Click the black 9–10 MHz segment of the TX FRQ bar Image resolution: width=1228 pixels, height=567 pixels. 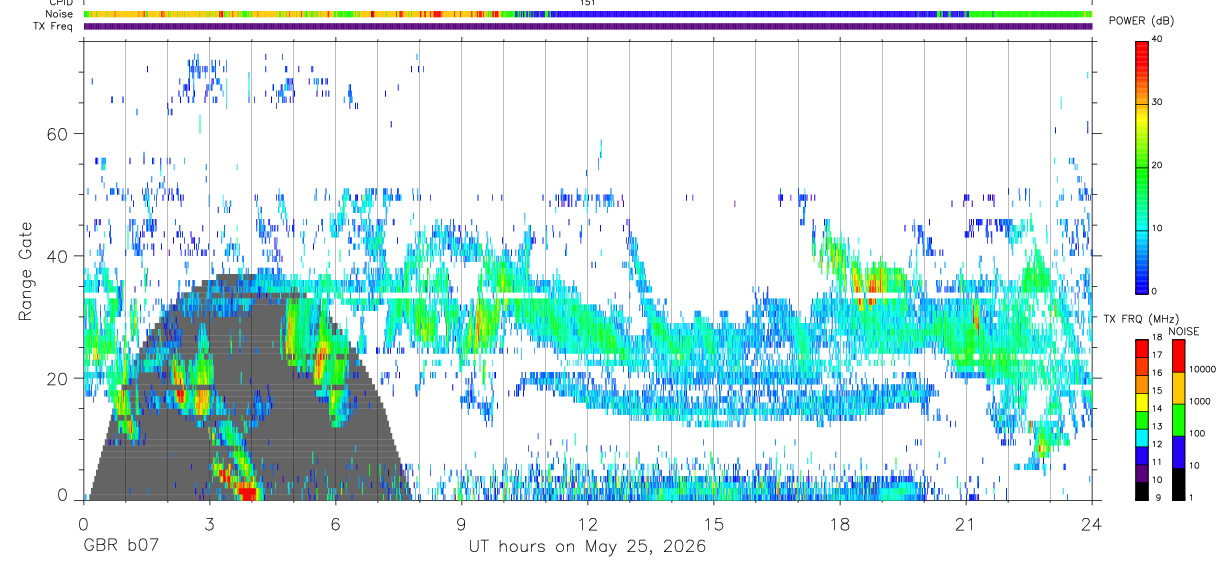pos(1141,489)
